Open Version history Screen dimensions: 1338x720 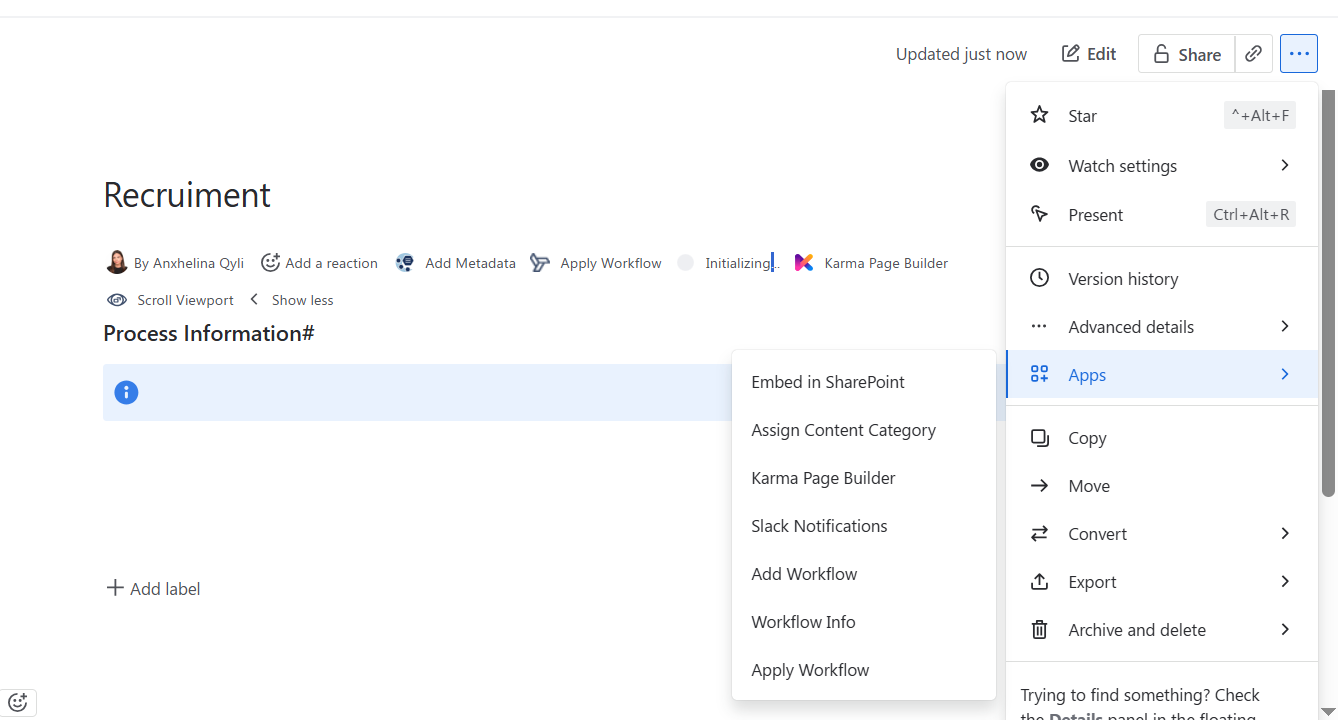tap(1122, 279)
